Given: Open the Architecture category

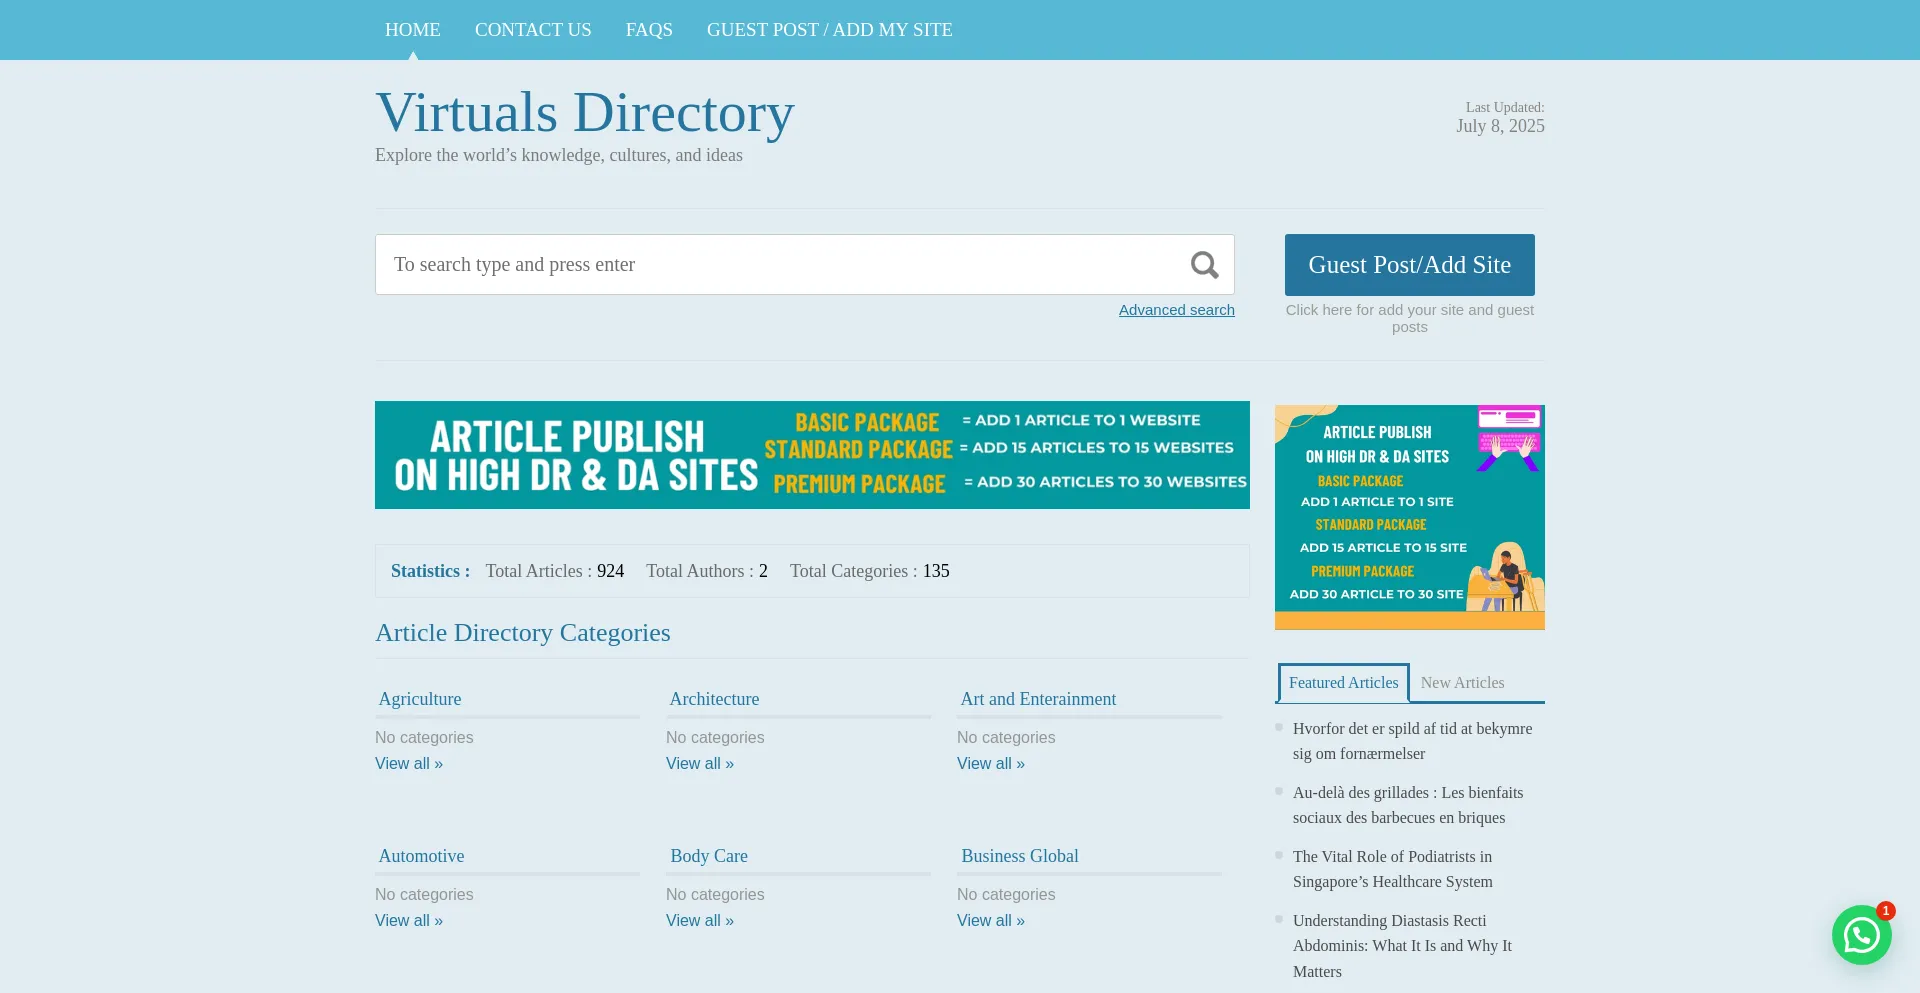Looking at the screenshot, I should click(714, 699).
